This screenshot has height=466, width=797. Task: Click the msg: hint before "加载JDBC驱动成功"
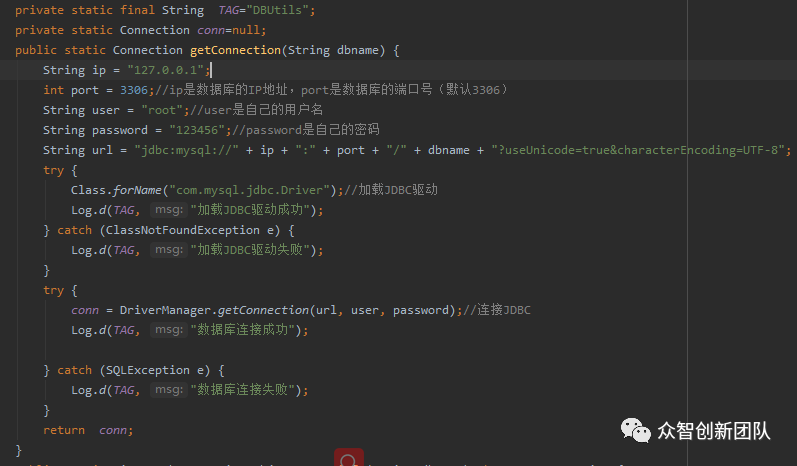tap(169, 209)
